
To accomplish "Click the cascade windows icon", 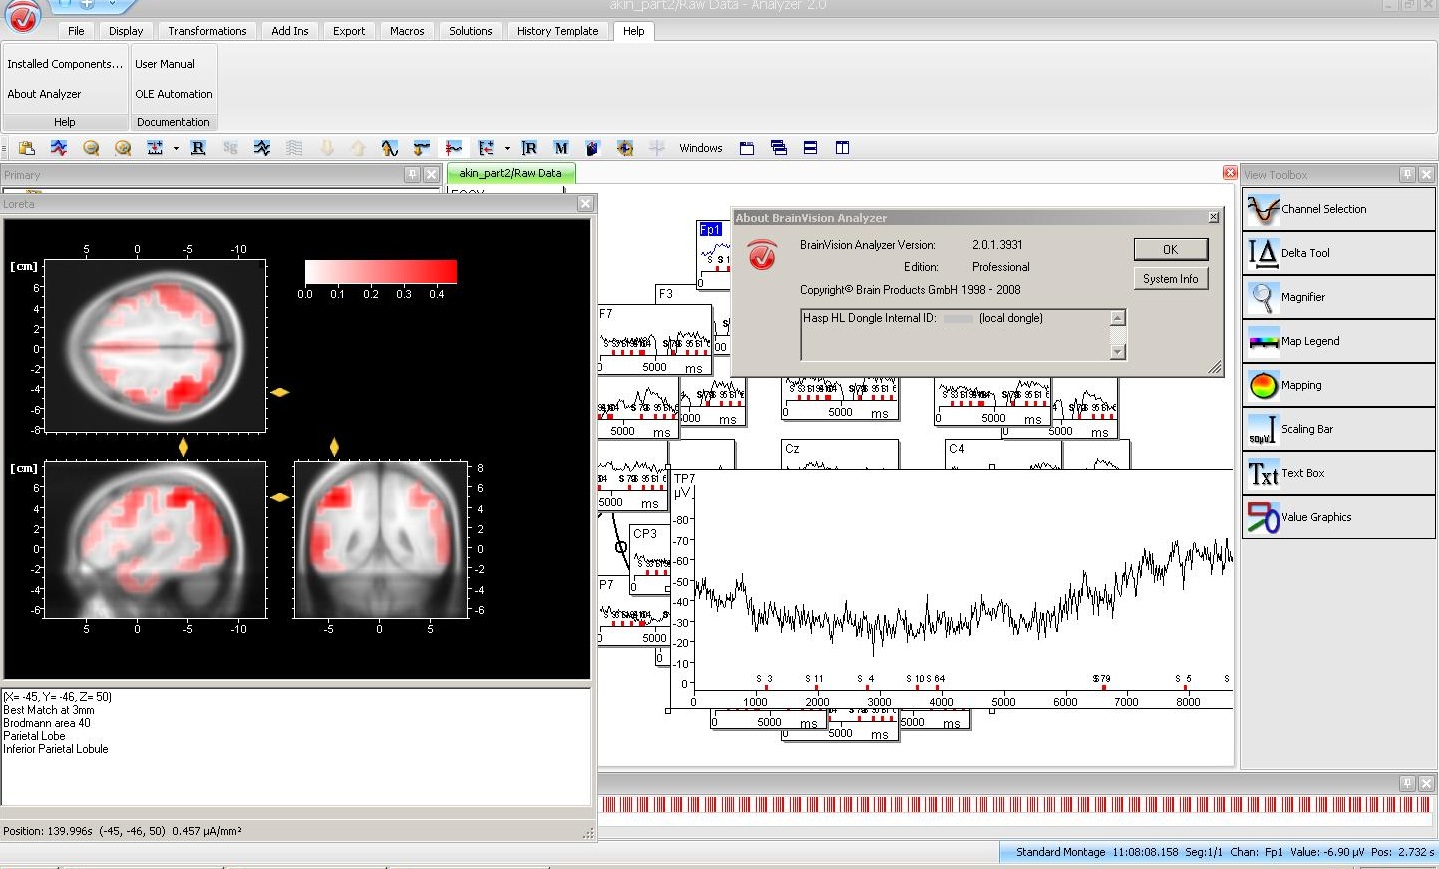I will coord(779,148).
